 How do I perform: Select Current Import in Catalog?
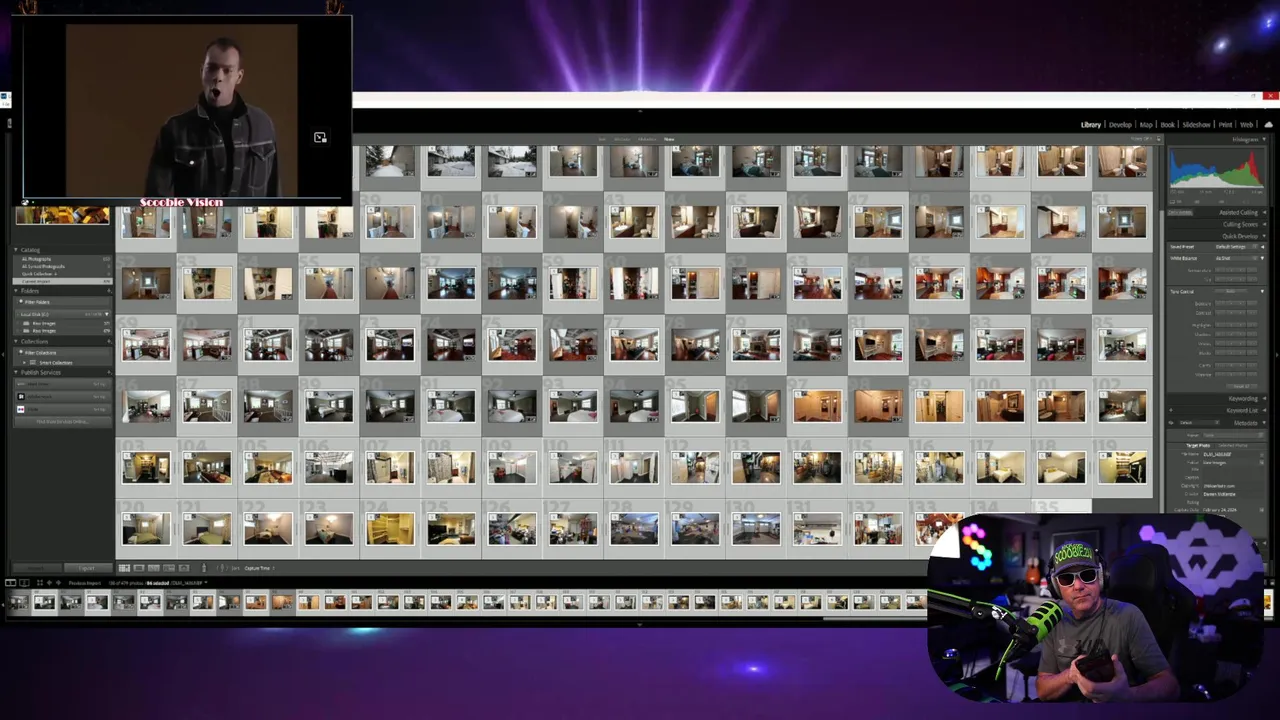click(61, 281)
